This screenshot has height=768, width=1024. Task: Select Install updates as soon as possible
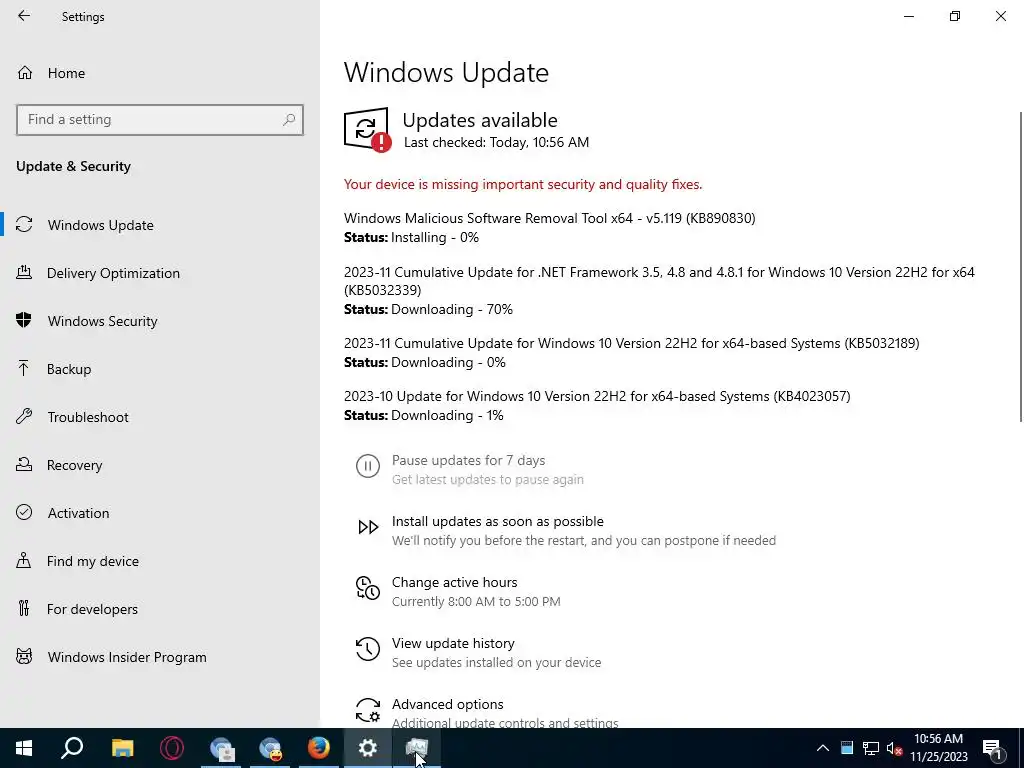(498, 521)
